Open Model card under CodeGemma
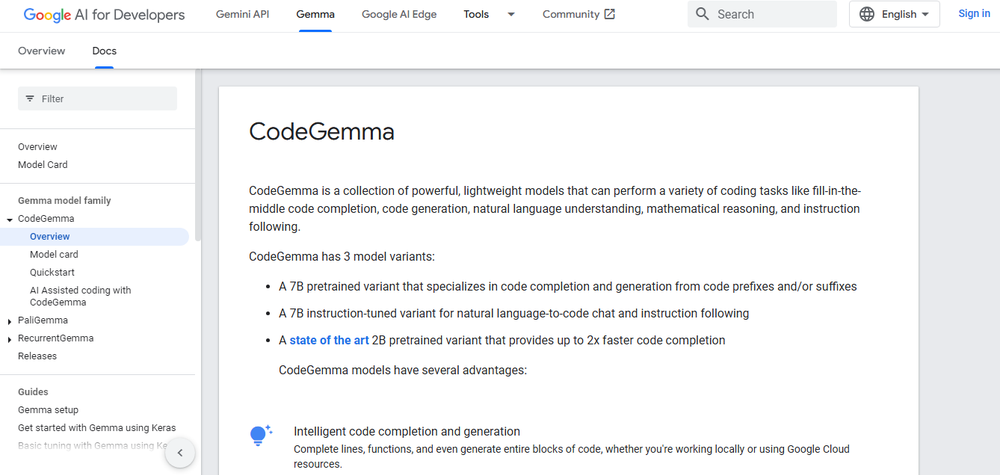 pyautogui.click(x=54, y=254)
